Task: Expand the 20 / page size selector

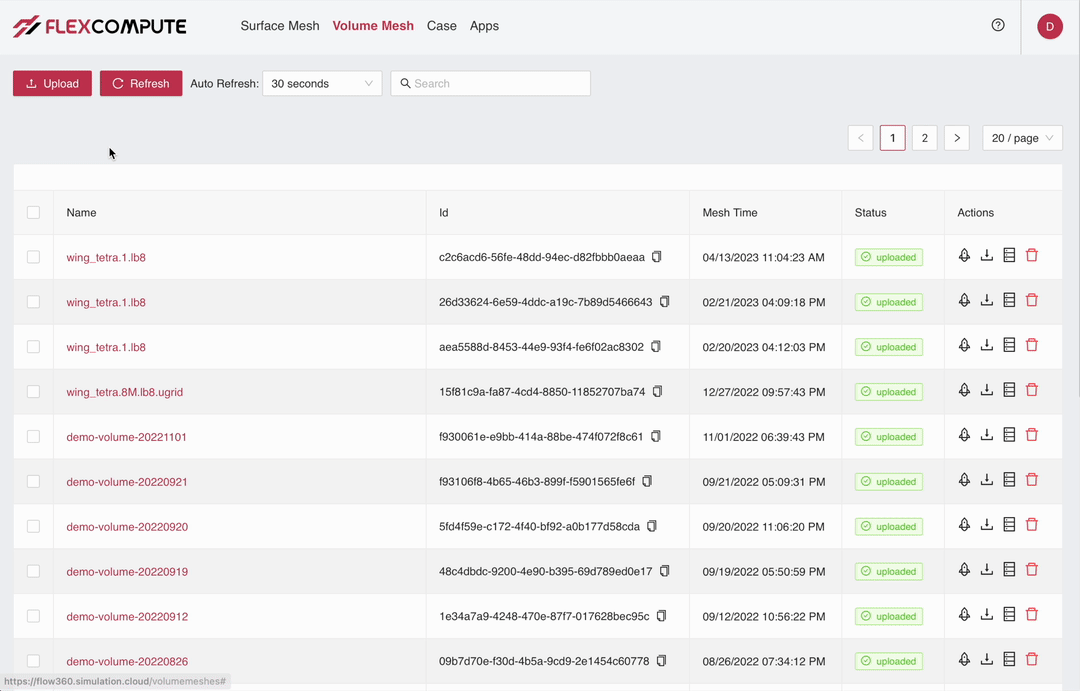Action: [x=1022, y=138]
